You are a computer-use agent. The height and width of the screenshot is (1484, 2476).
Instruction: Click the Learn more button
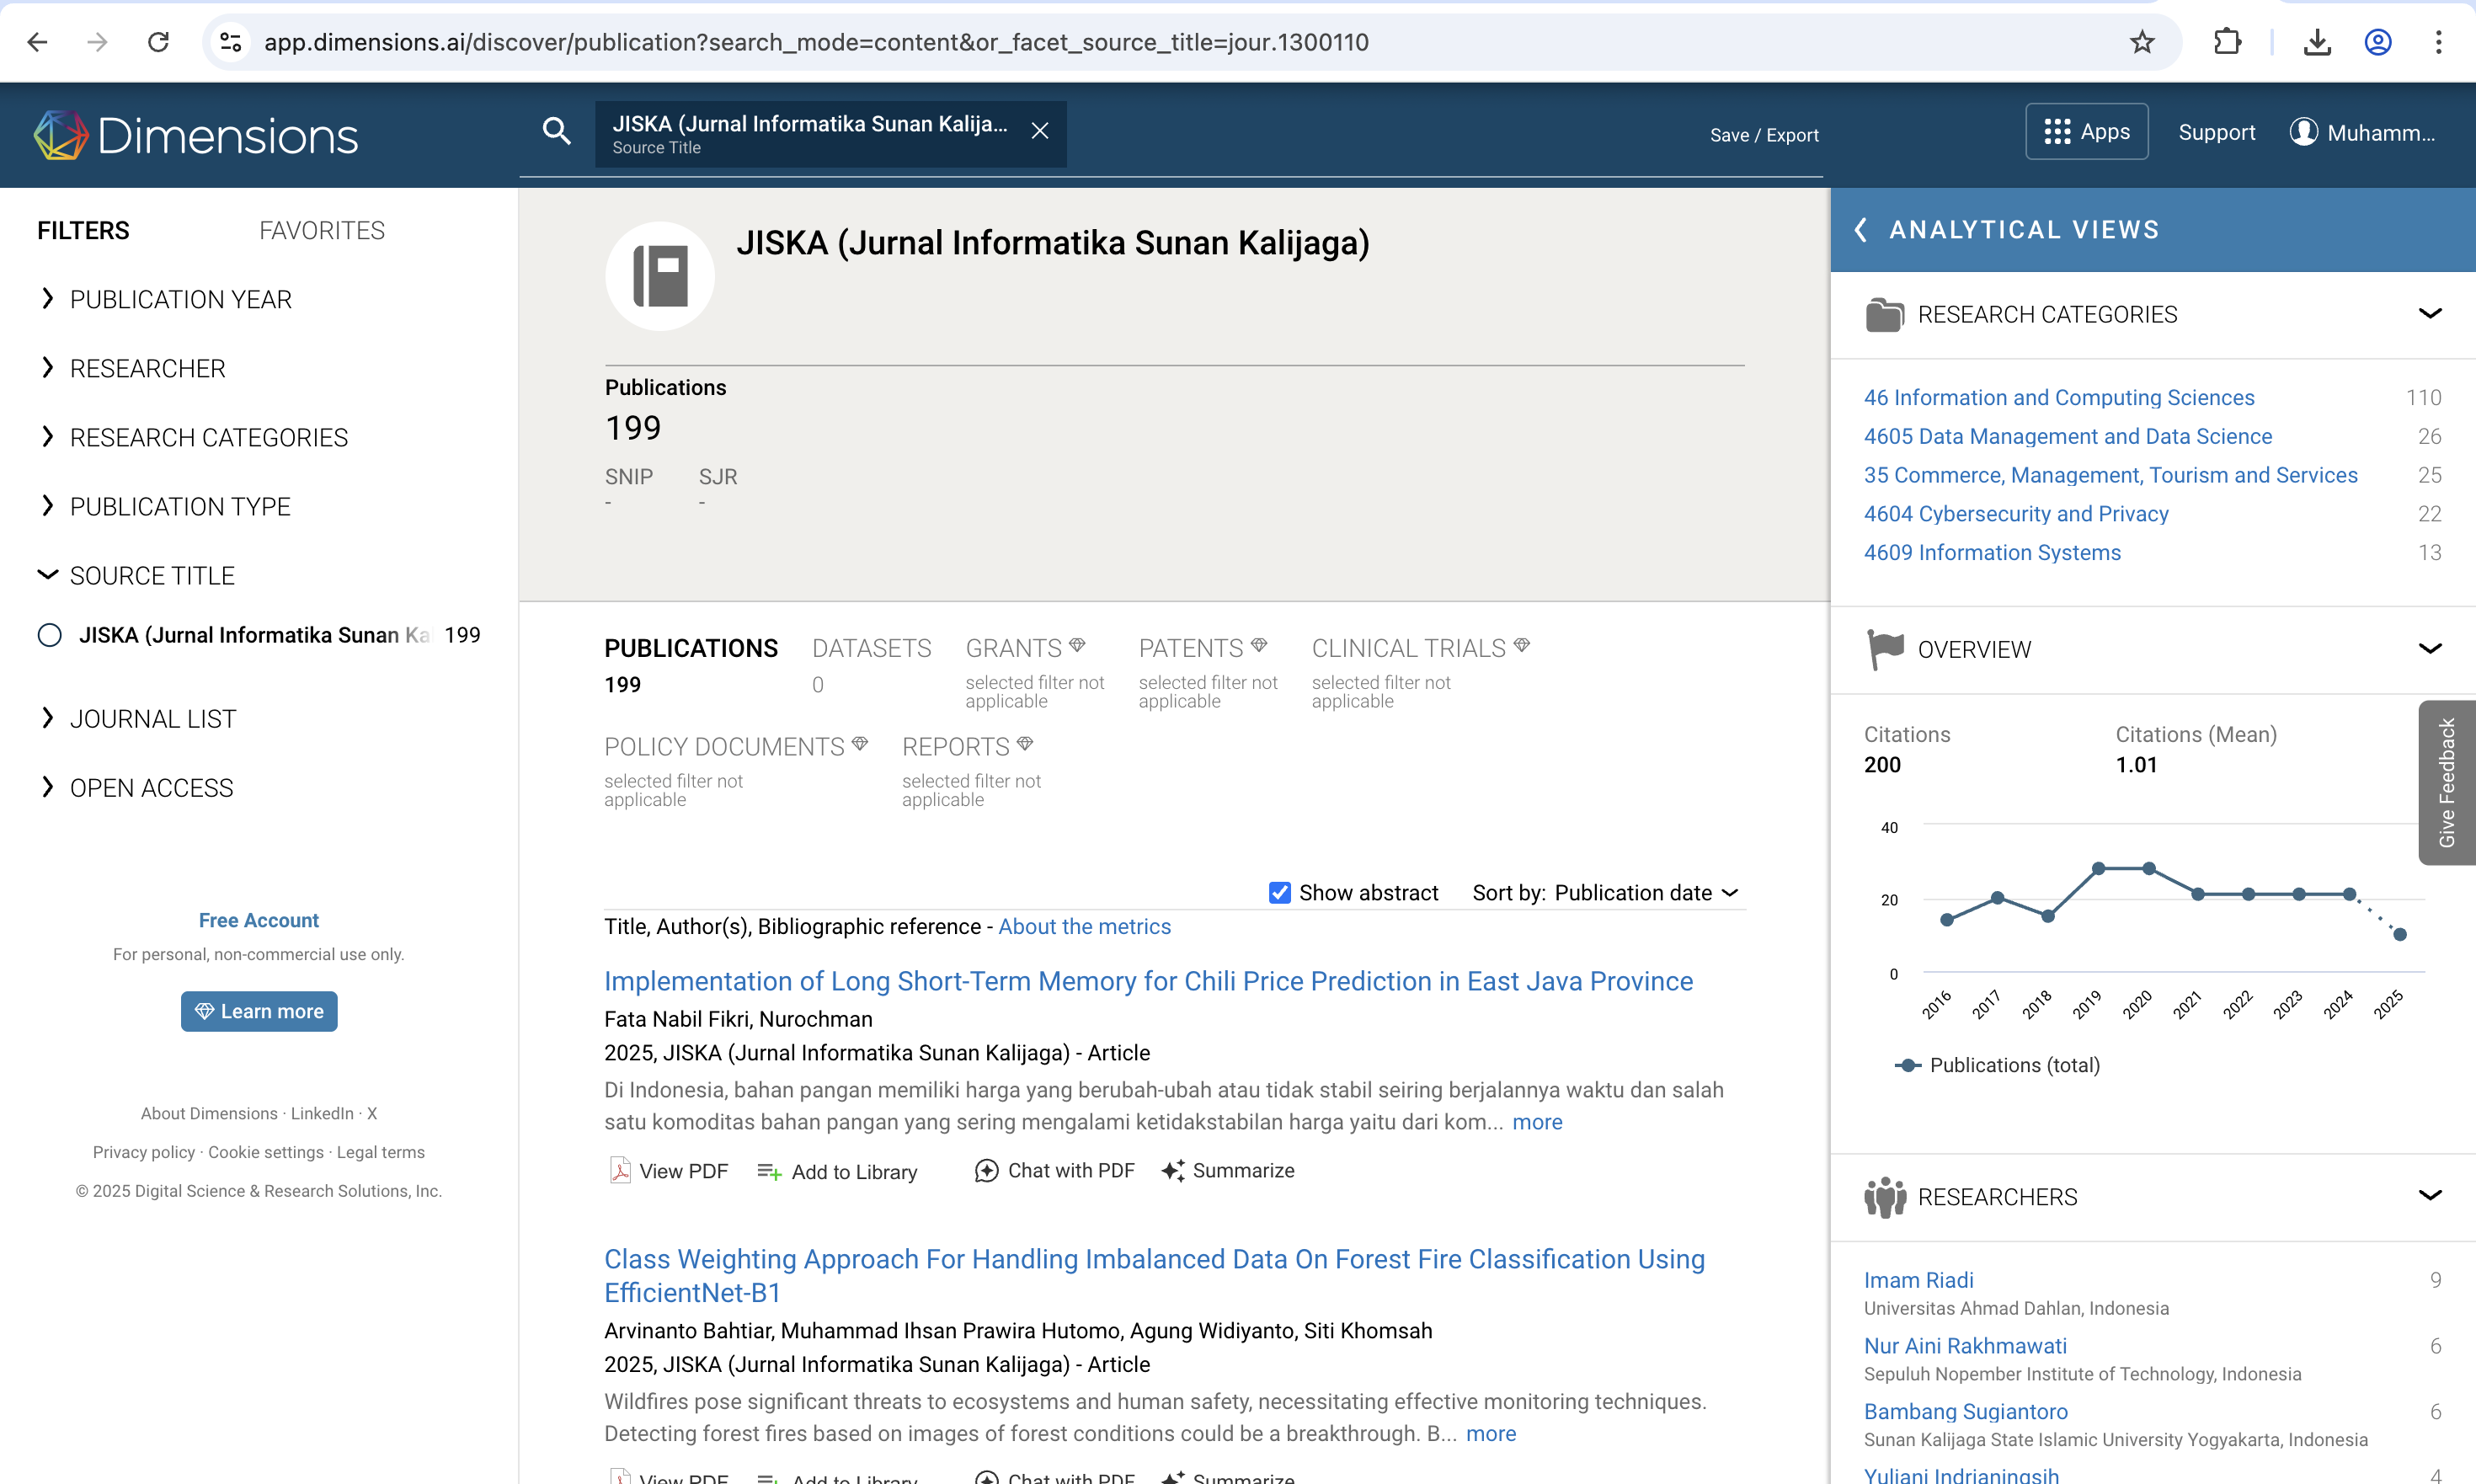click(x=259, y=1011)
